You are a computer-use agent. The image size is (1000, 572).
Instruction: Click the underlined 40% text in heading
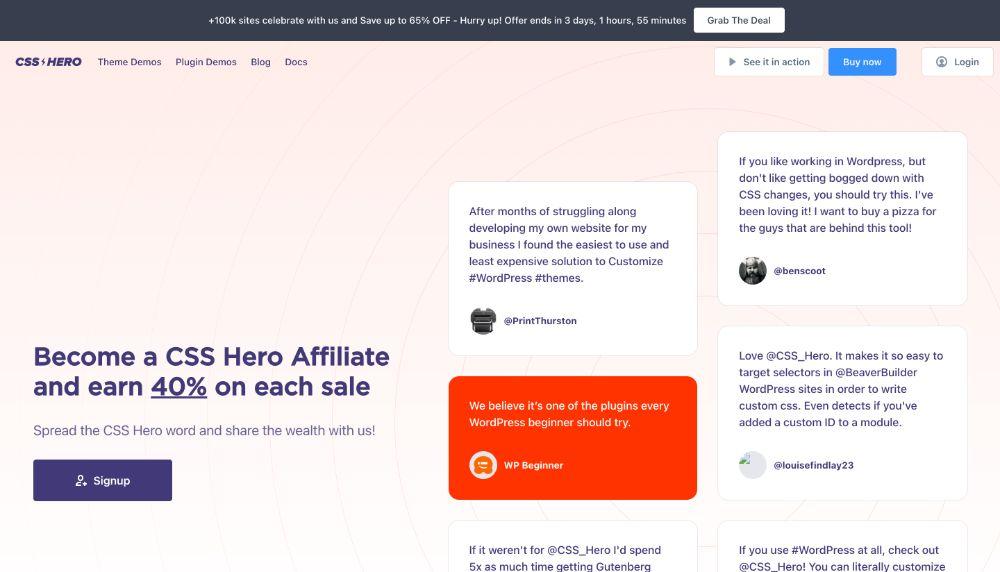[179, 387]
